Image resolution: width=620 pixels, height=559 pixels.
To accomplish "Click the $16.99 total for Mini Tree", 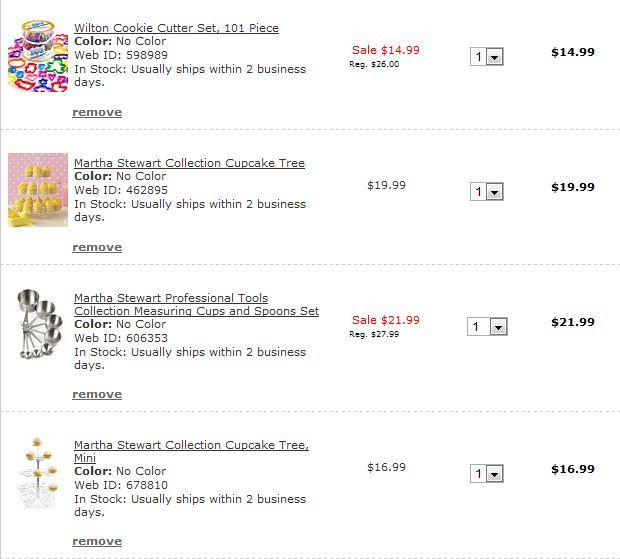I will click(x=572, y=468).
